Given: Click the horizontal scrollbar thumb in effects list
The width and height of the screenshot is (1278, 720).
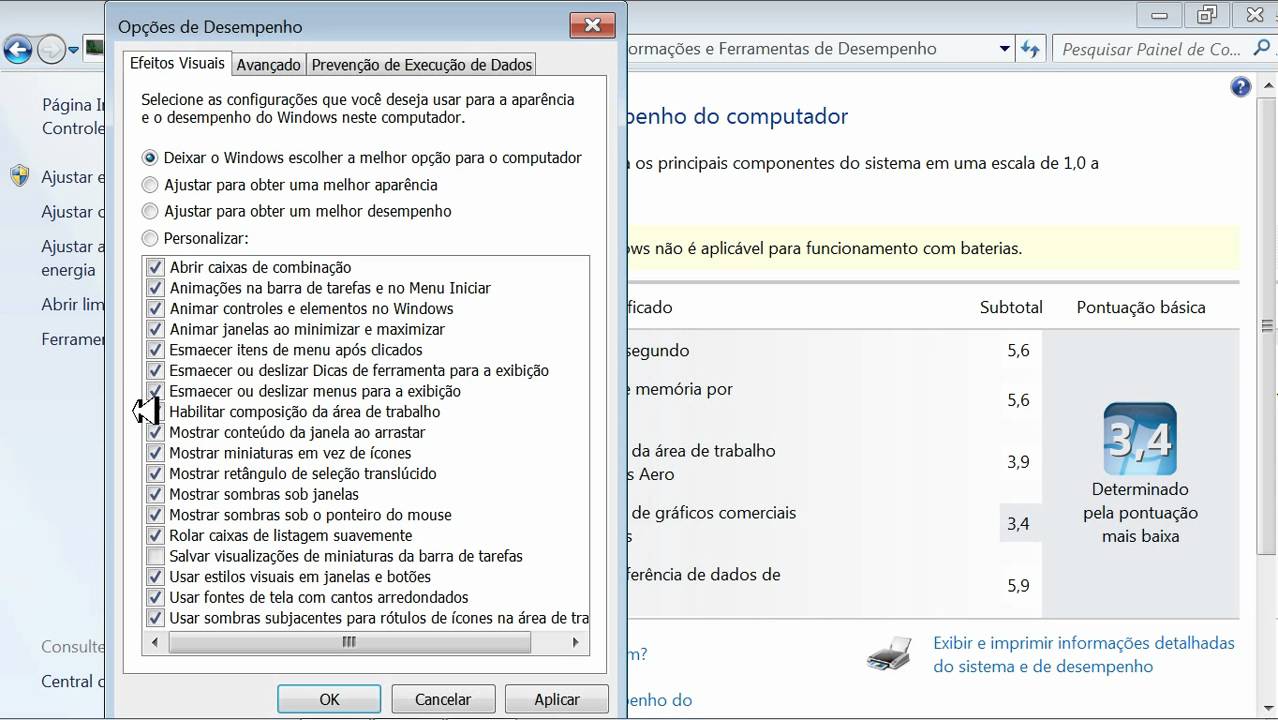Looking at the screenshot, I should pyautogui.click(x=349, y=642).
